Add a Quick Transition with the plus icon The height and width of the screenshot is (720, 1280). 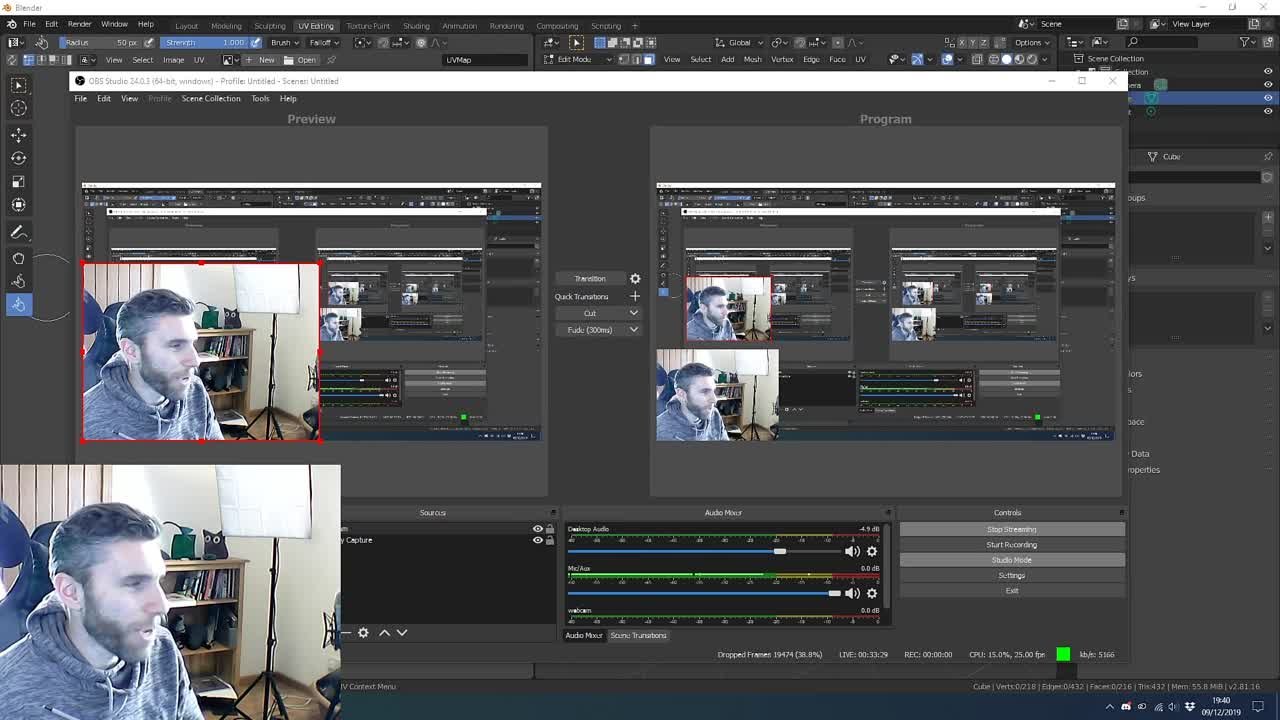point(635,296)
